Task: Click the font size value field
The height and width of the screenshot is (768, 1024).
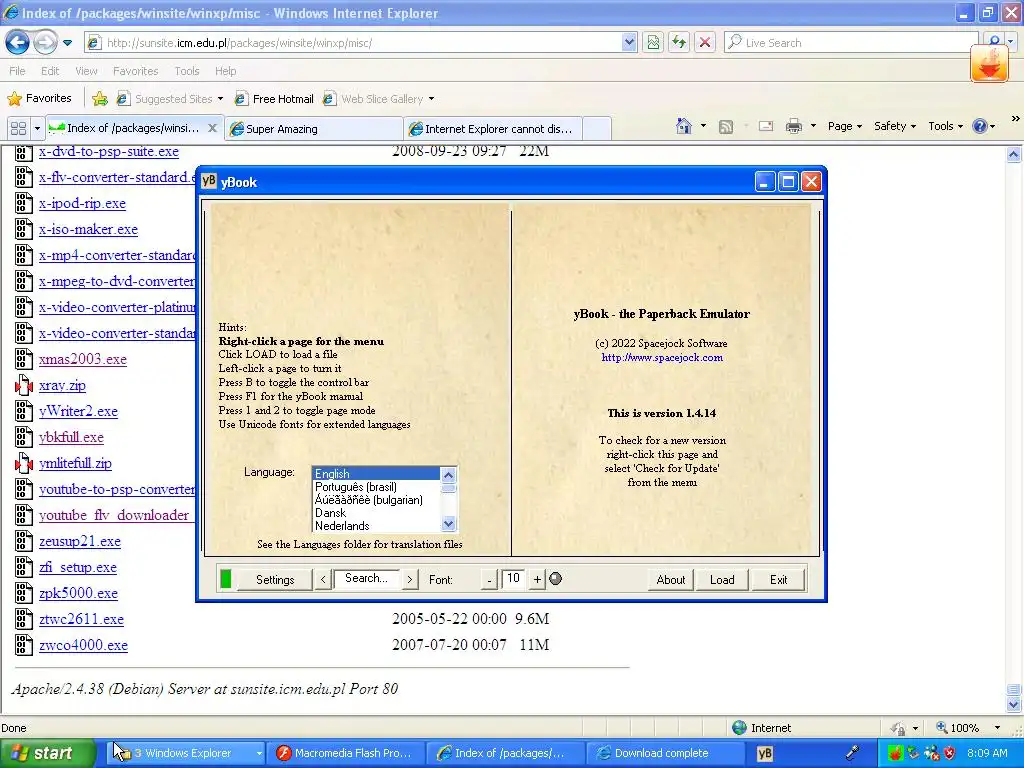Action: (x=513, y=579)
